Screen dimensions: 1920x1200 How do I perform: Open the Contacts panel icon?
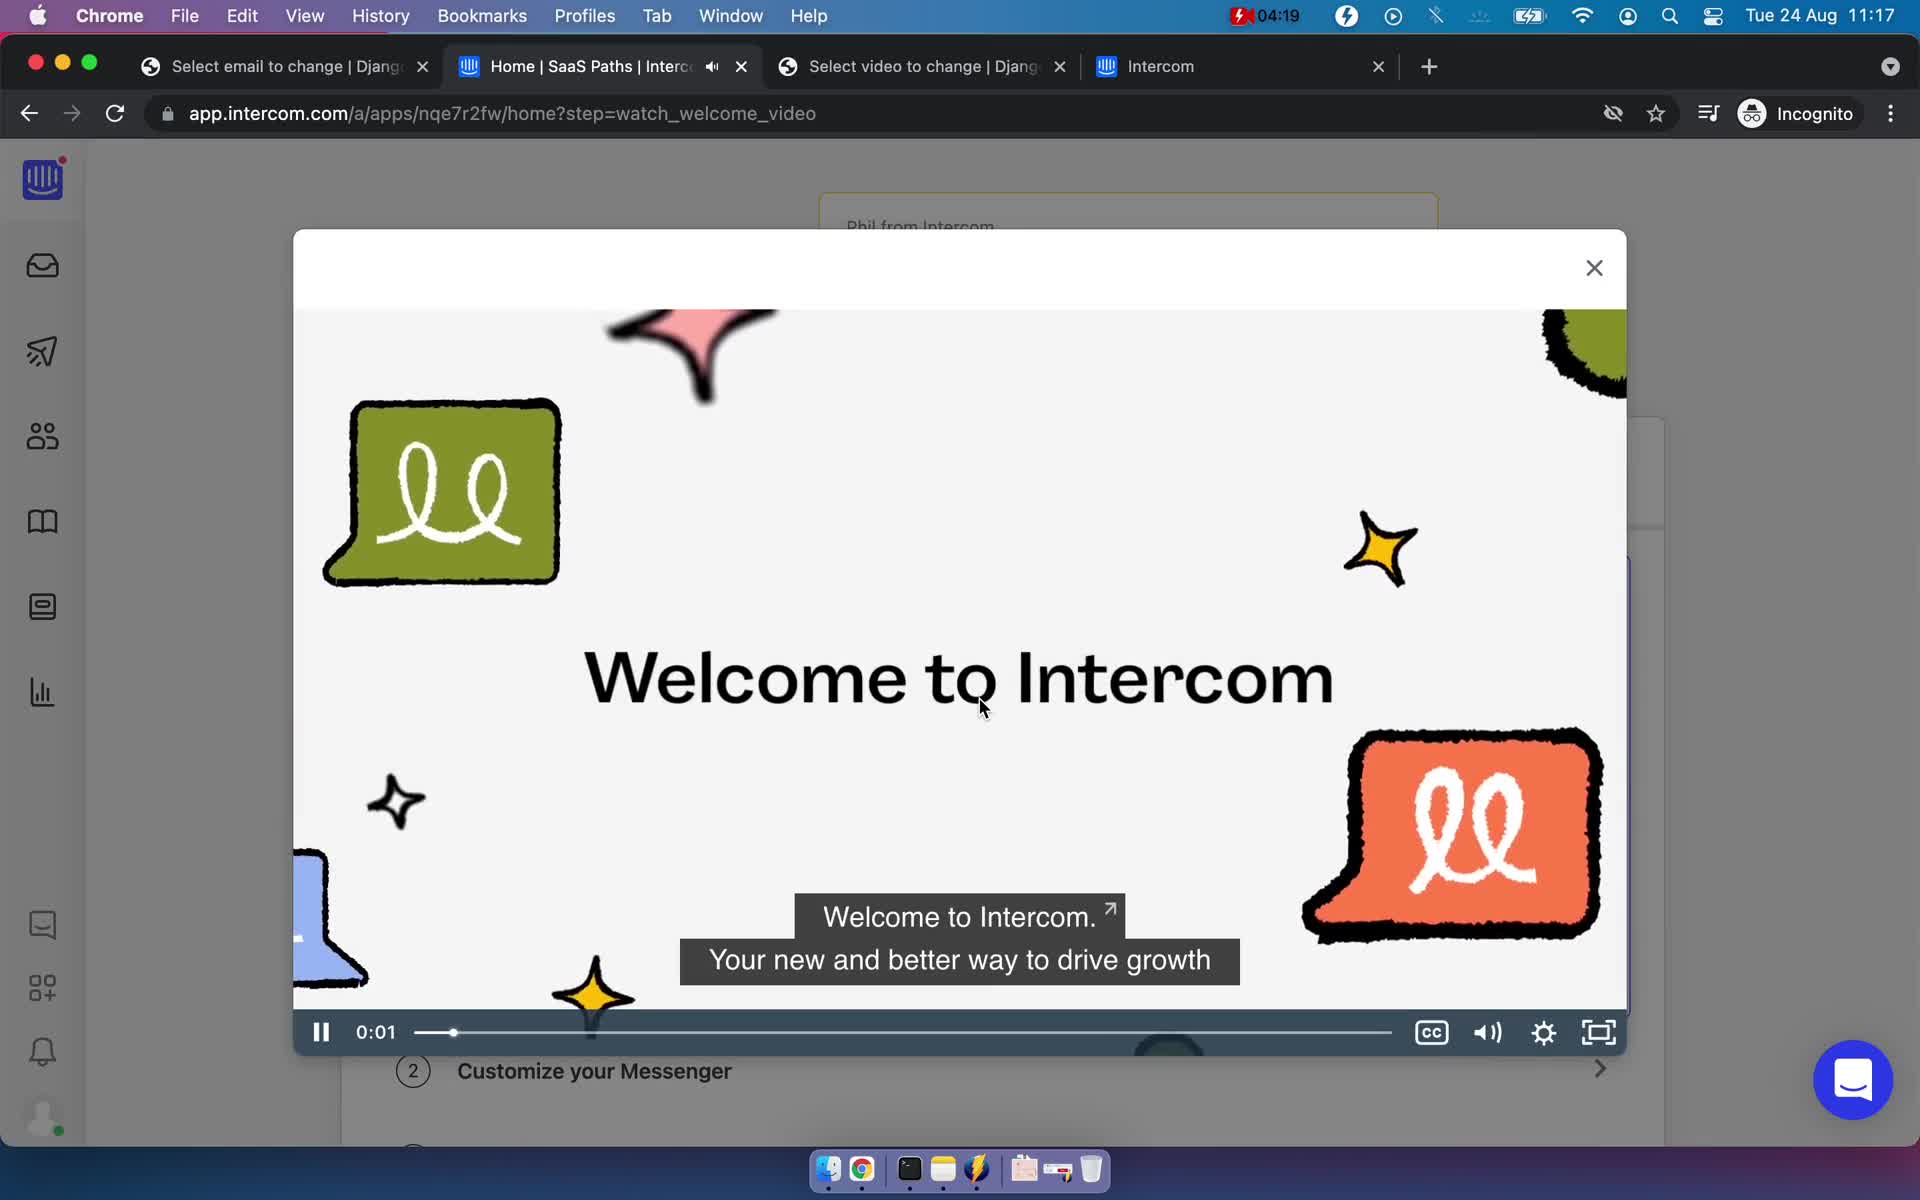coord(43,435)
